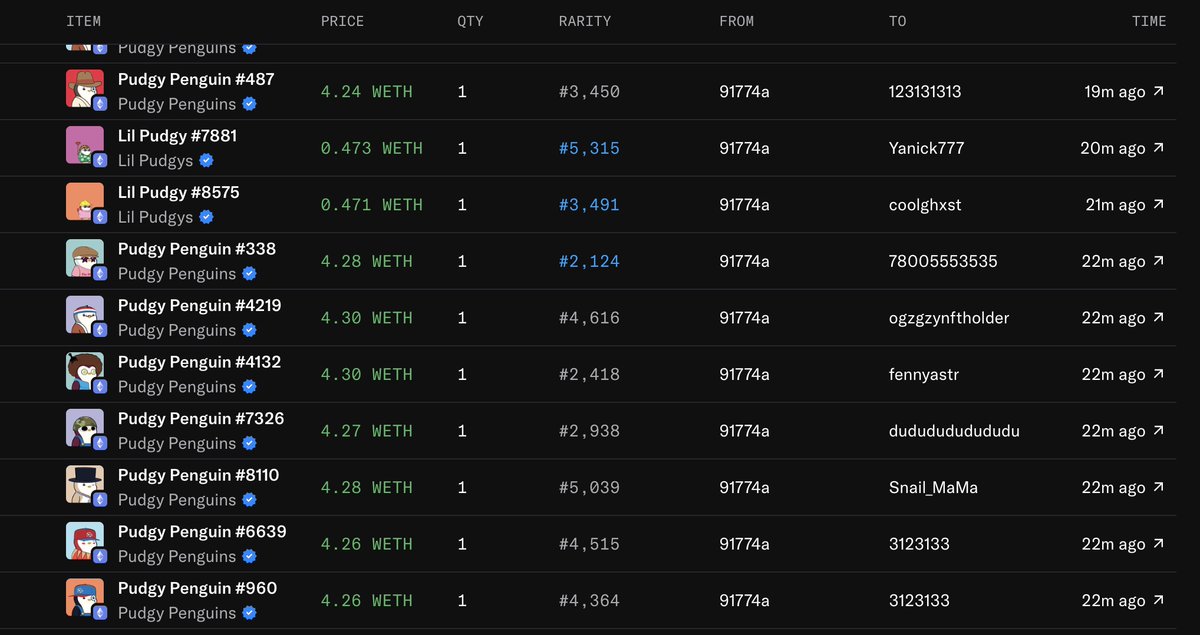
Task: Open buyer profile 123131313
Action: [925, 91]
